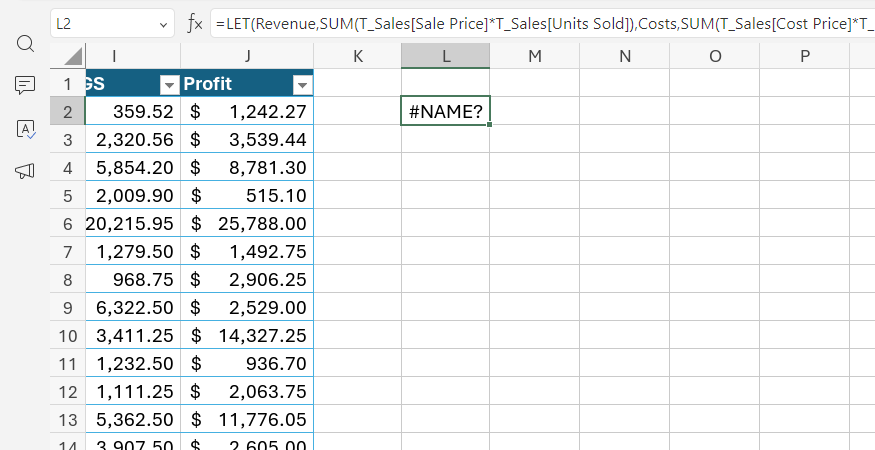Click cell with value 25,788.00

[x=247, y=223]
